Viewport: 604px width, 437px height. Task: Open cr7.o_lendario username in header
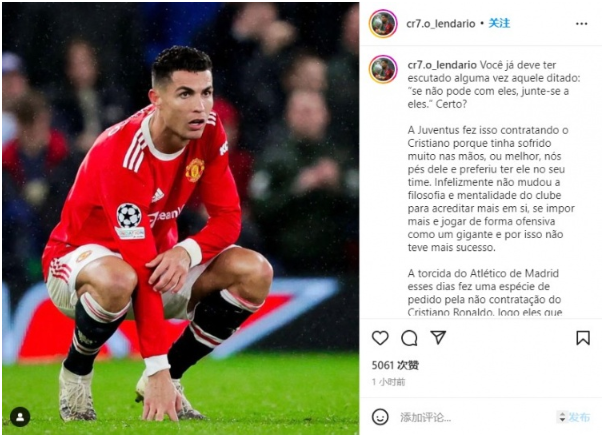(x=441, y=24)
